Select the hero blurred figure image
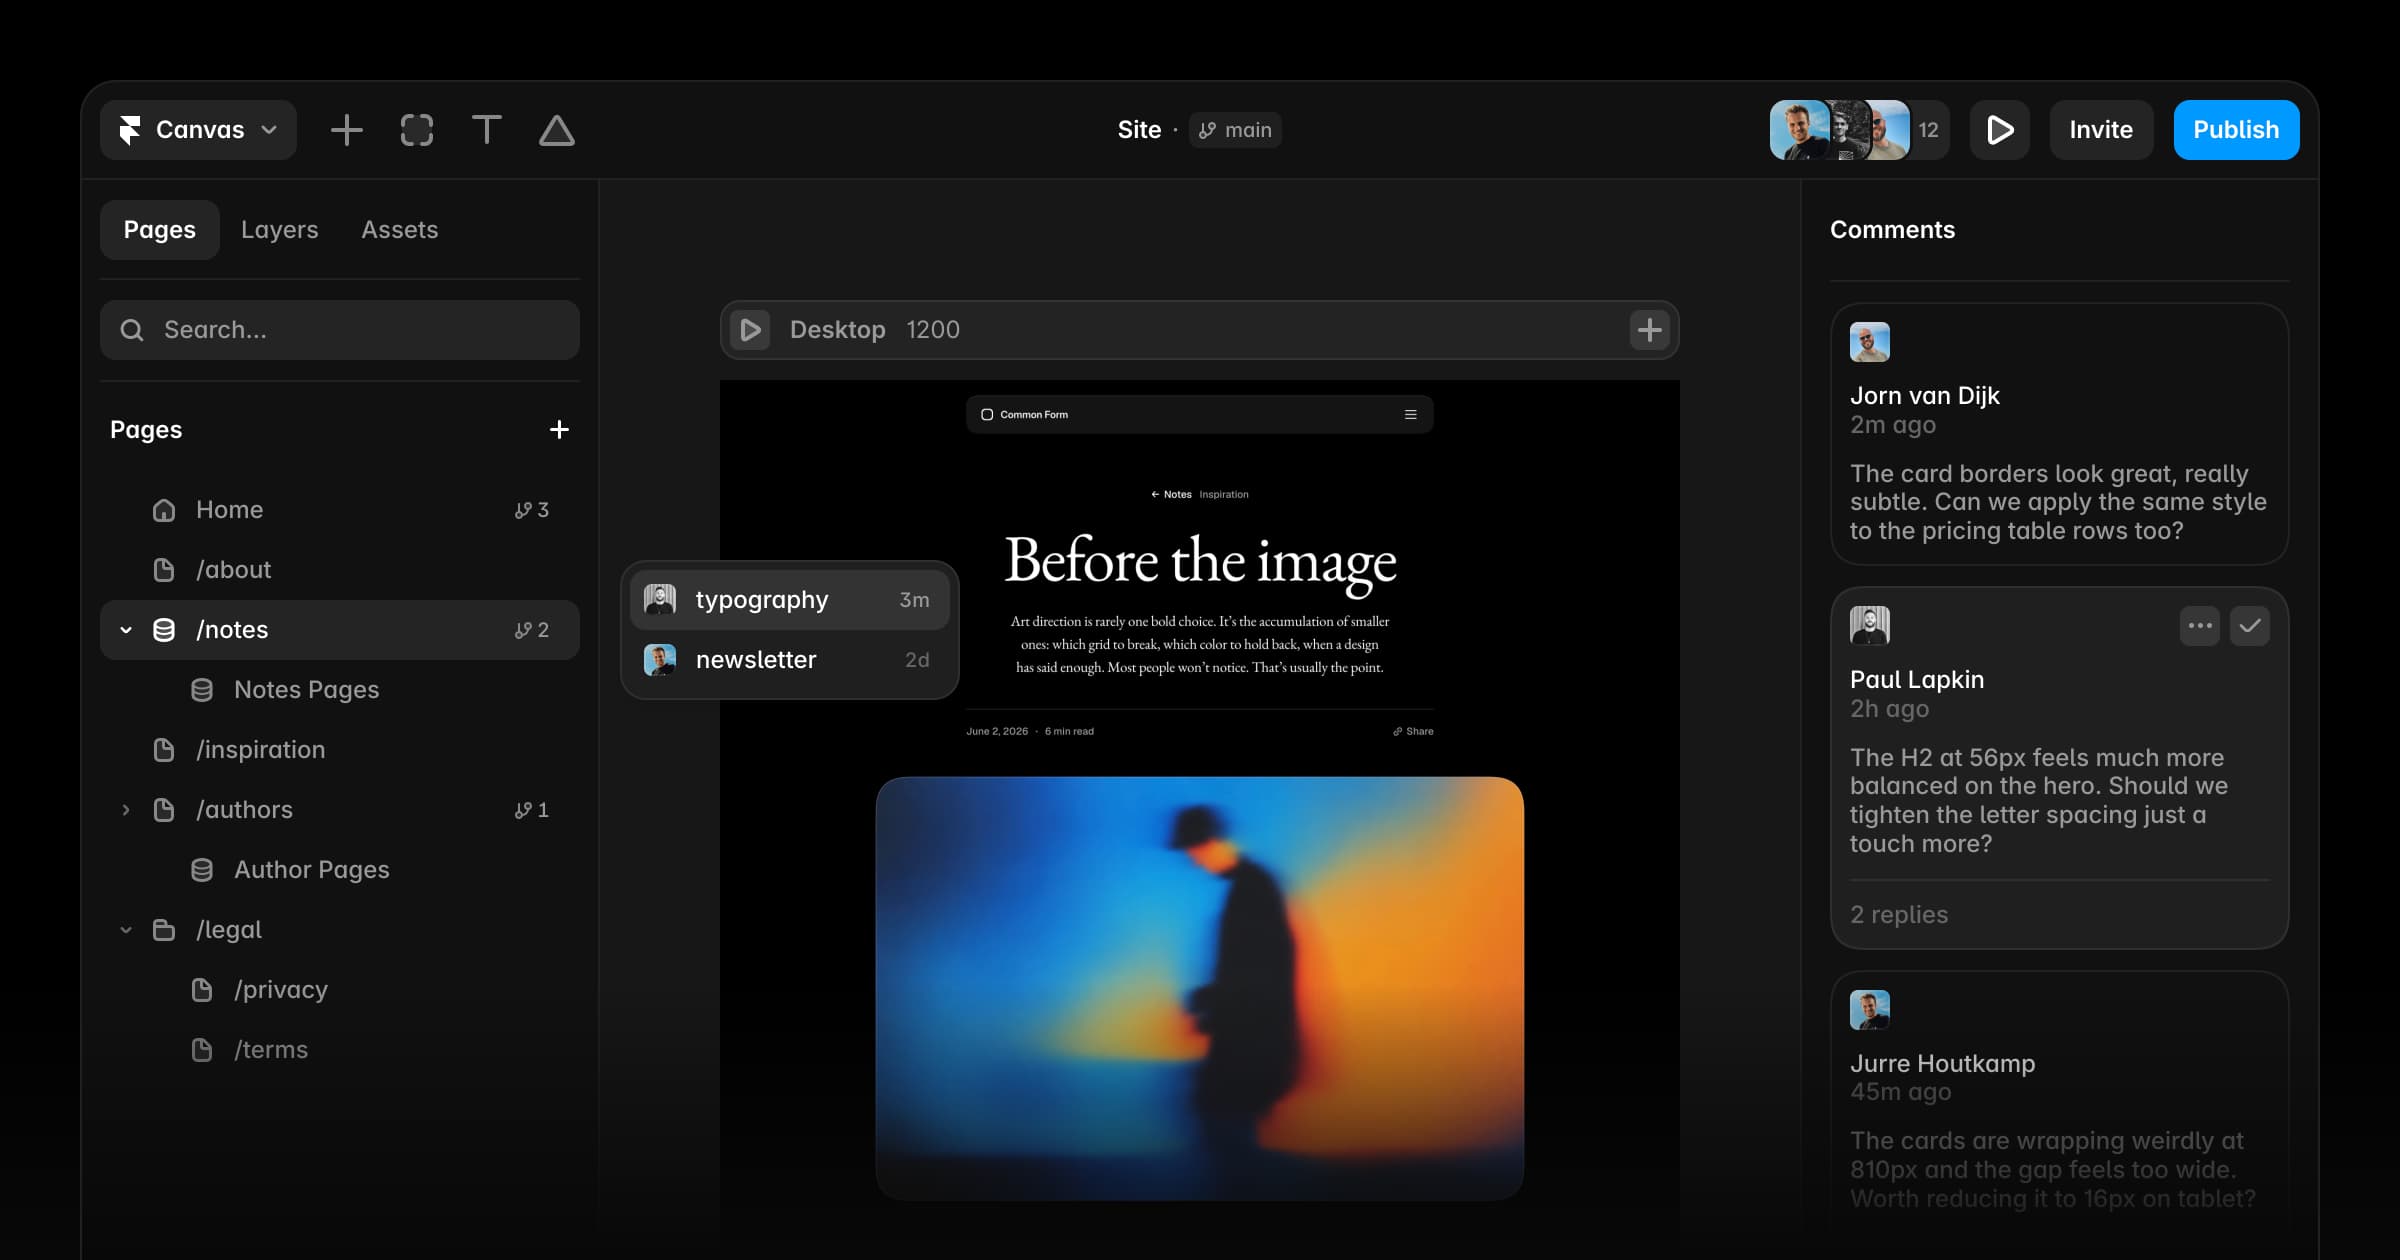Image resolution: width=2400 pixels, height=1260 pixels. click(1200, 988)
